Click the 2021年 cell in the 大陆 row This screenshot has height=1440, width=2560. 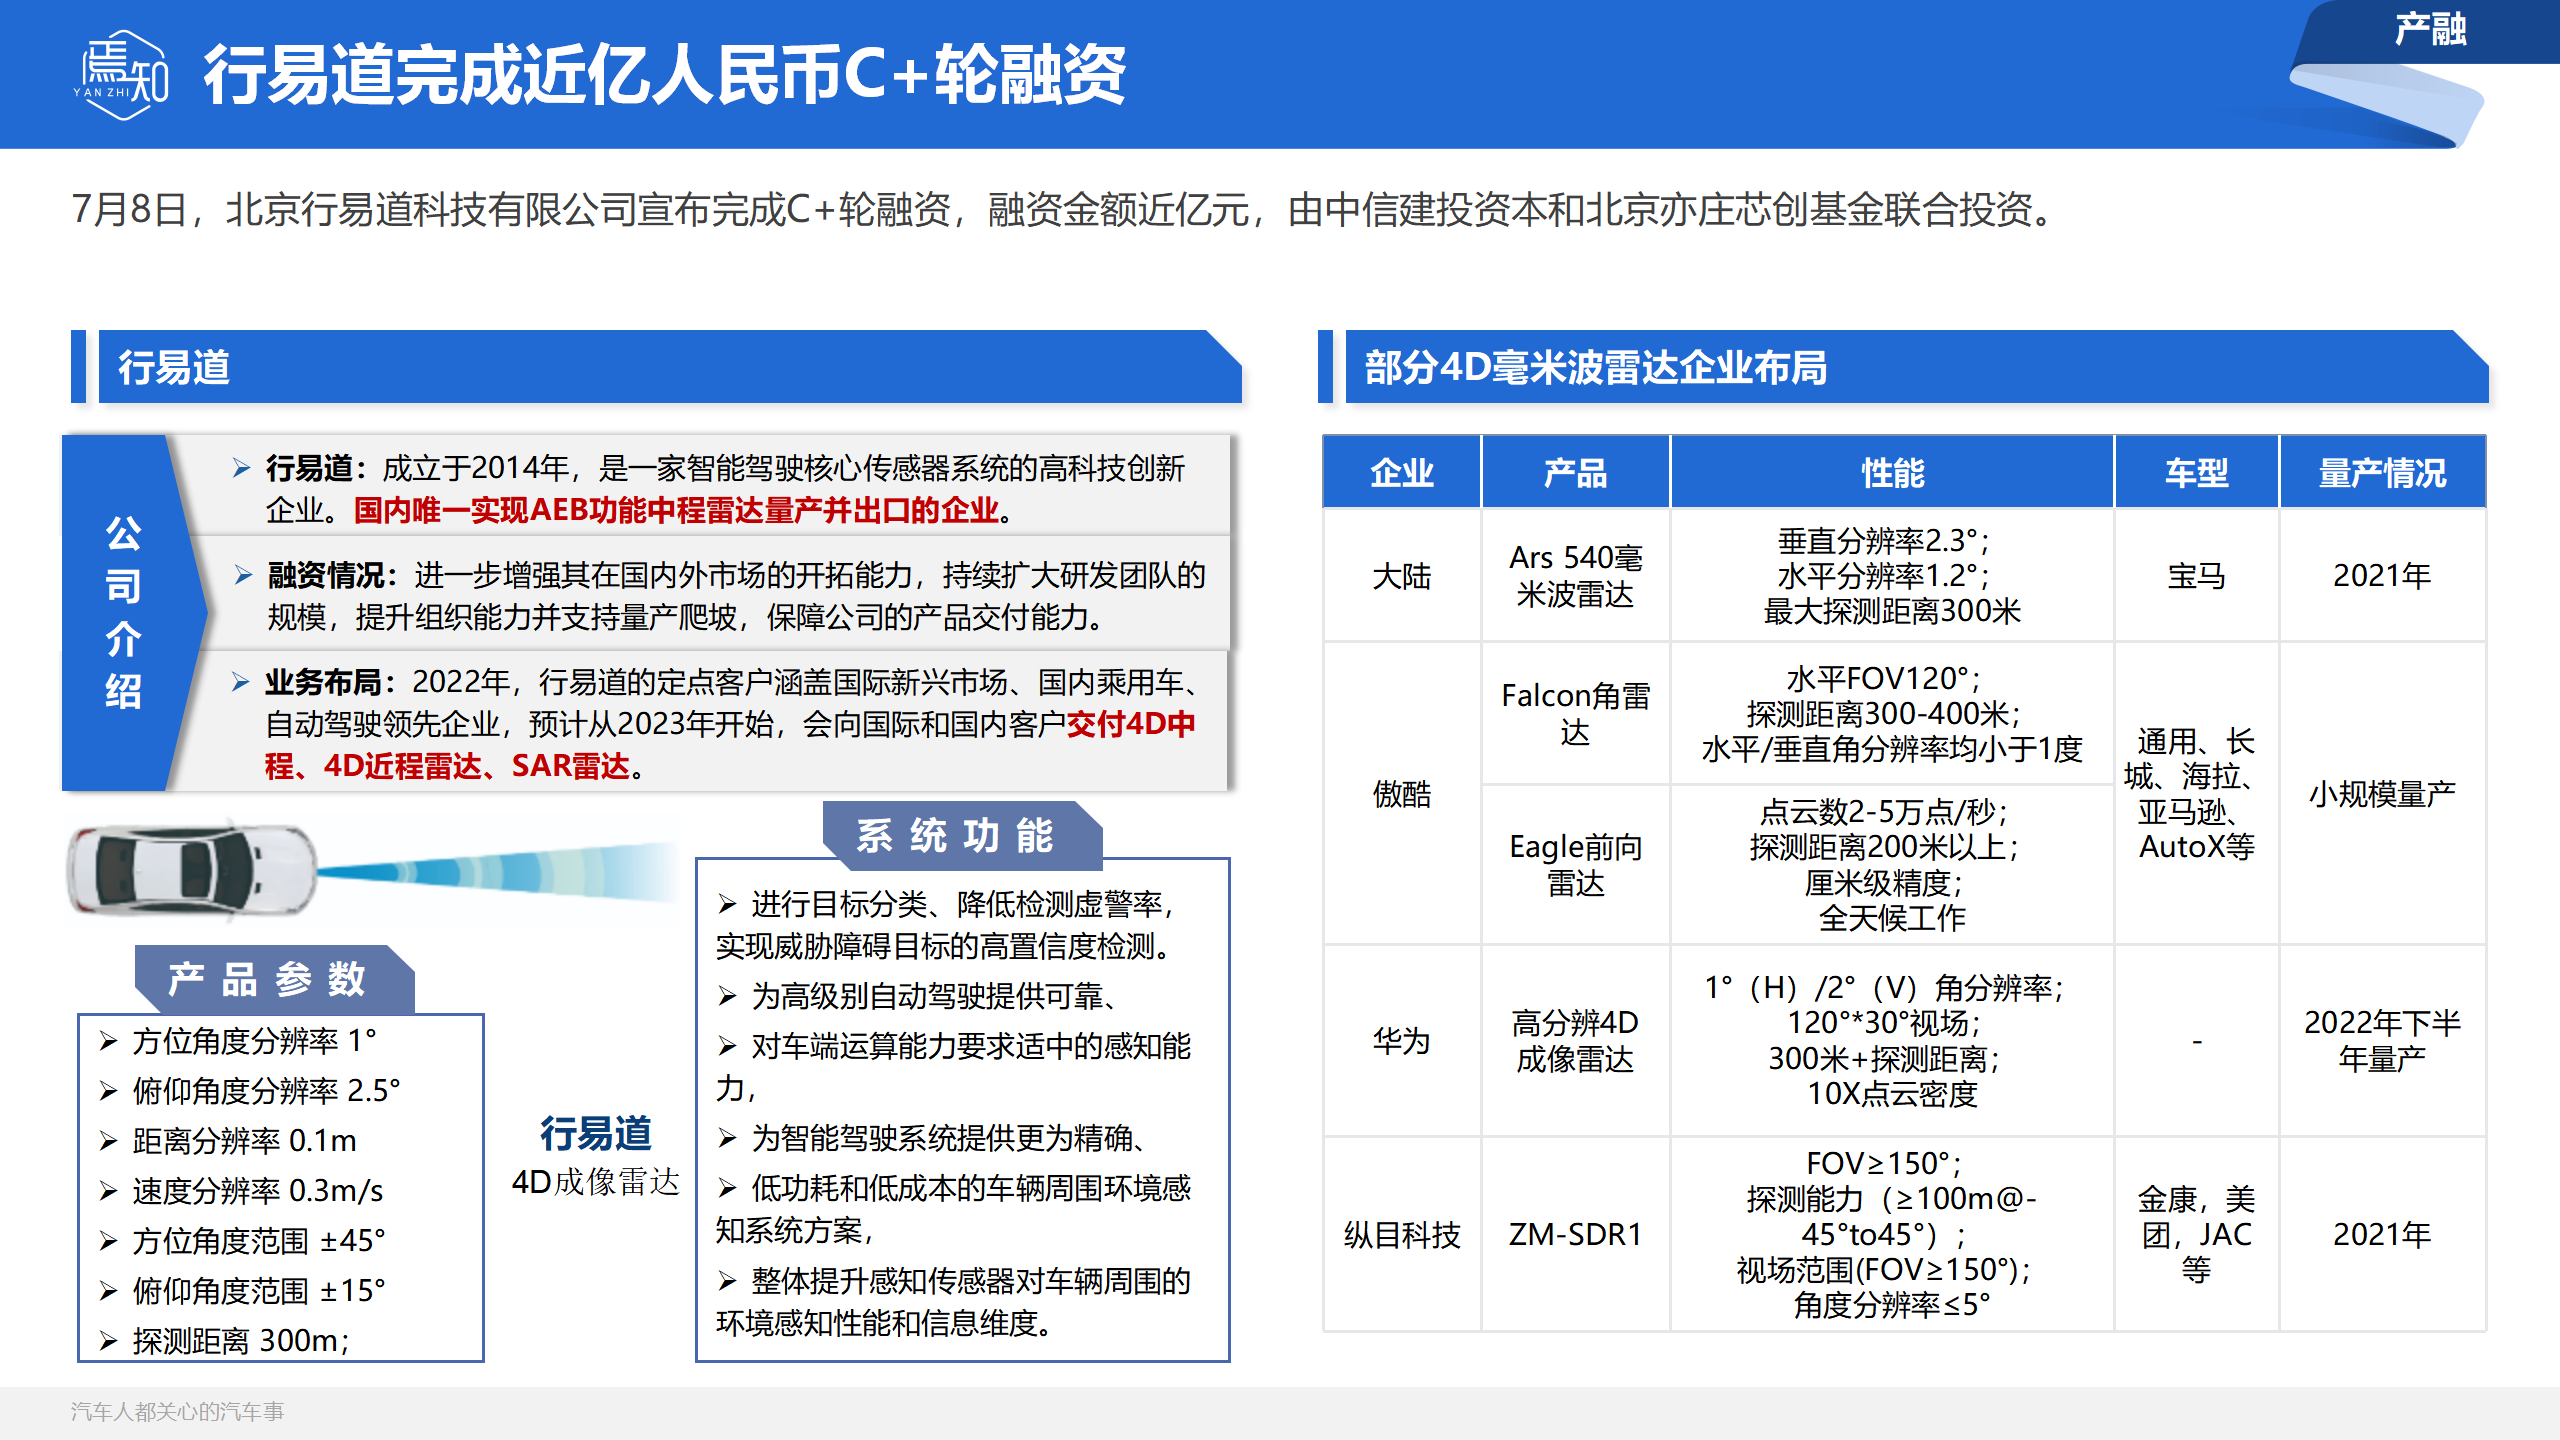[2383, 576]
